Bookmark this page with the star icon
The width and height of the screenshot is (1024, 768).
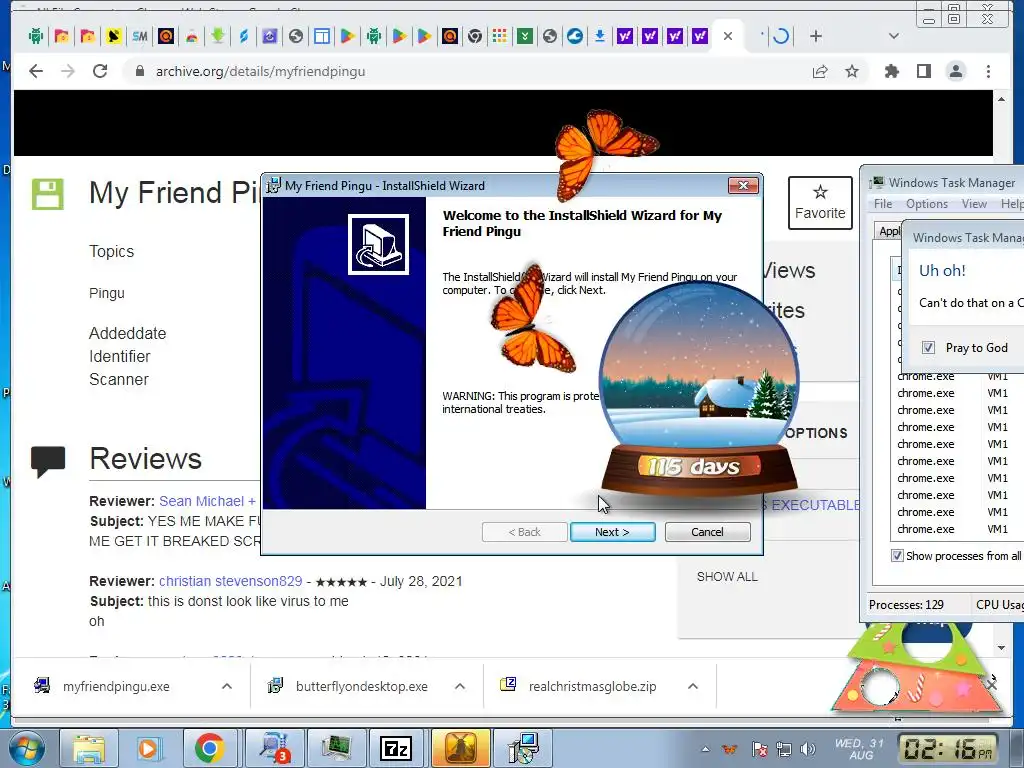pyautogui.click(x=852, y=71)
